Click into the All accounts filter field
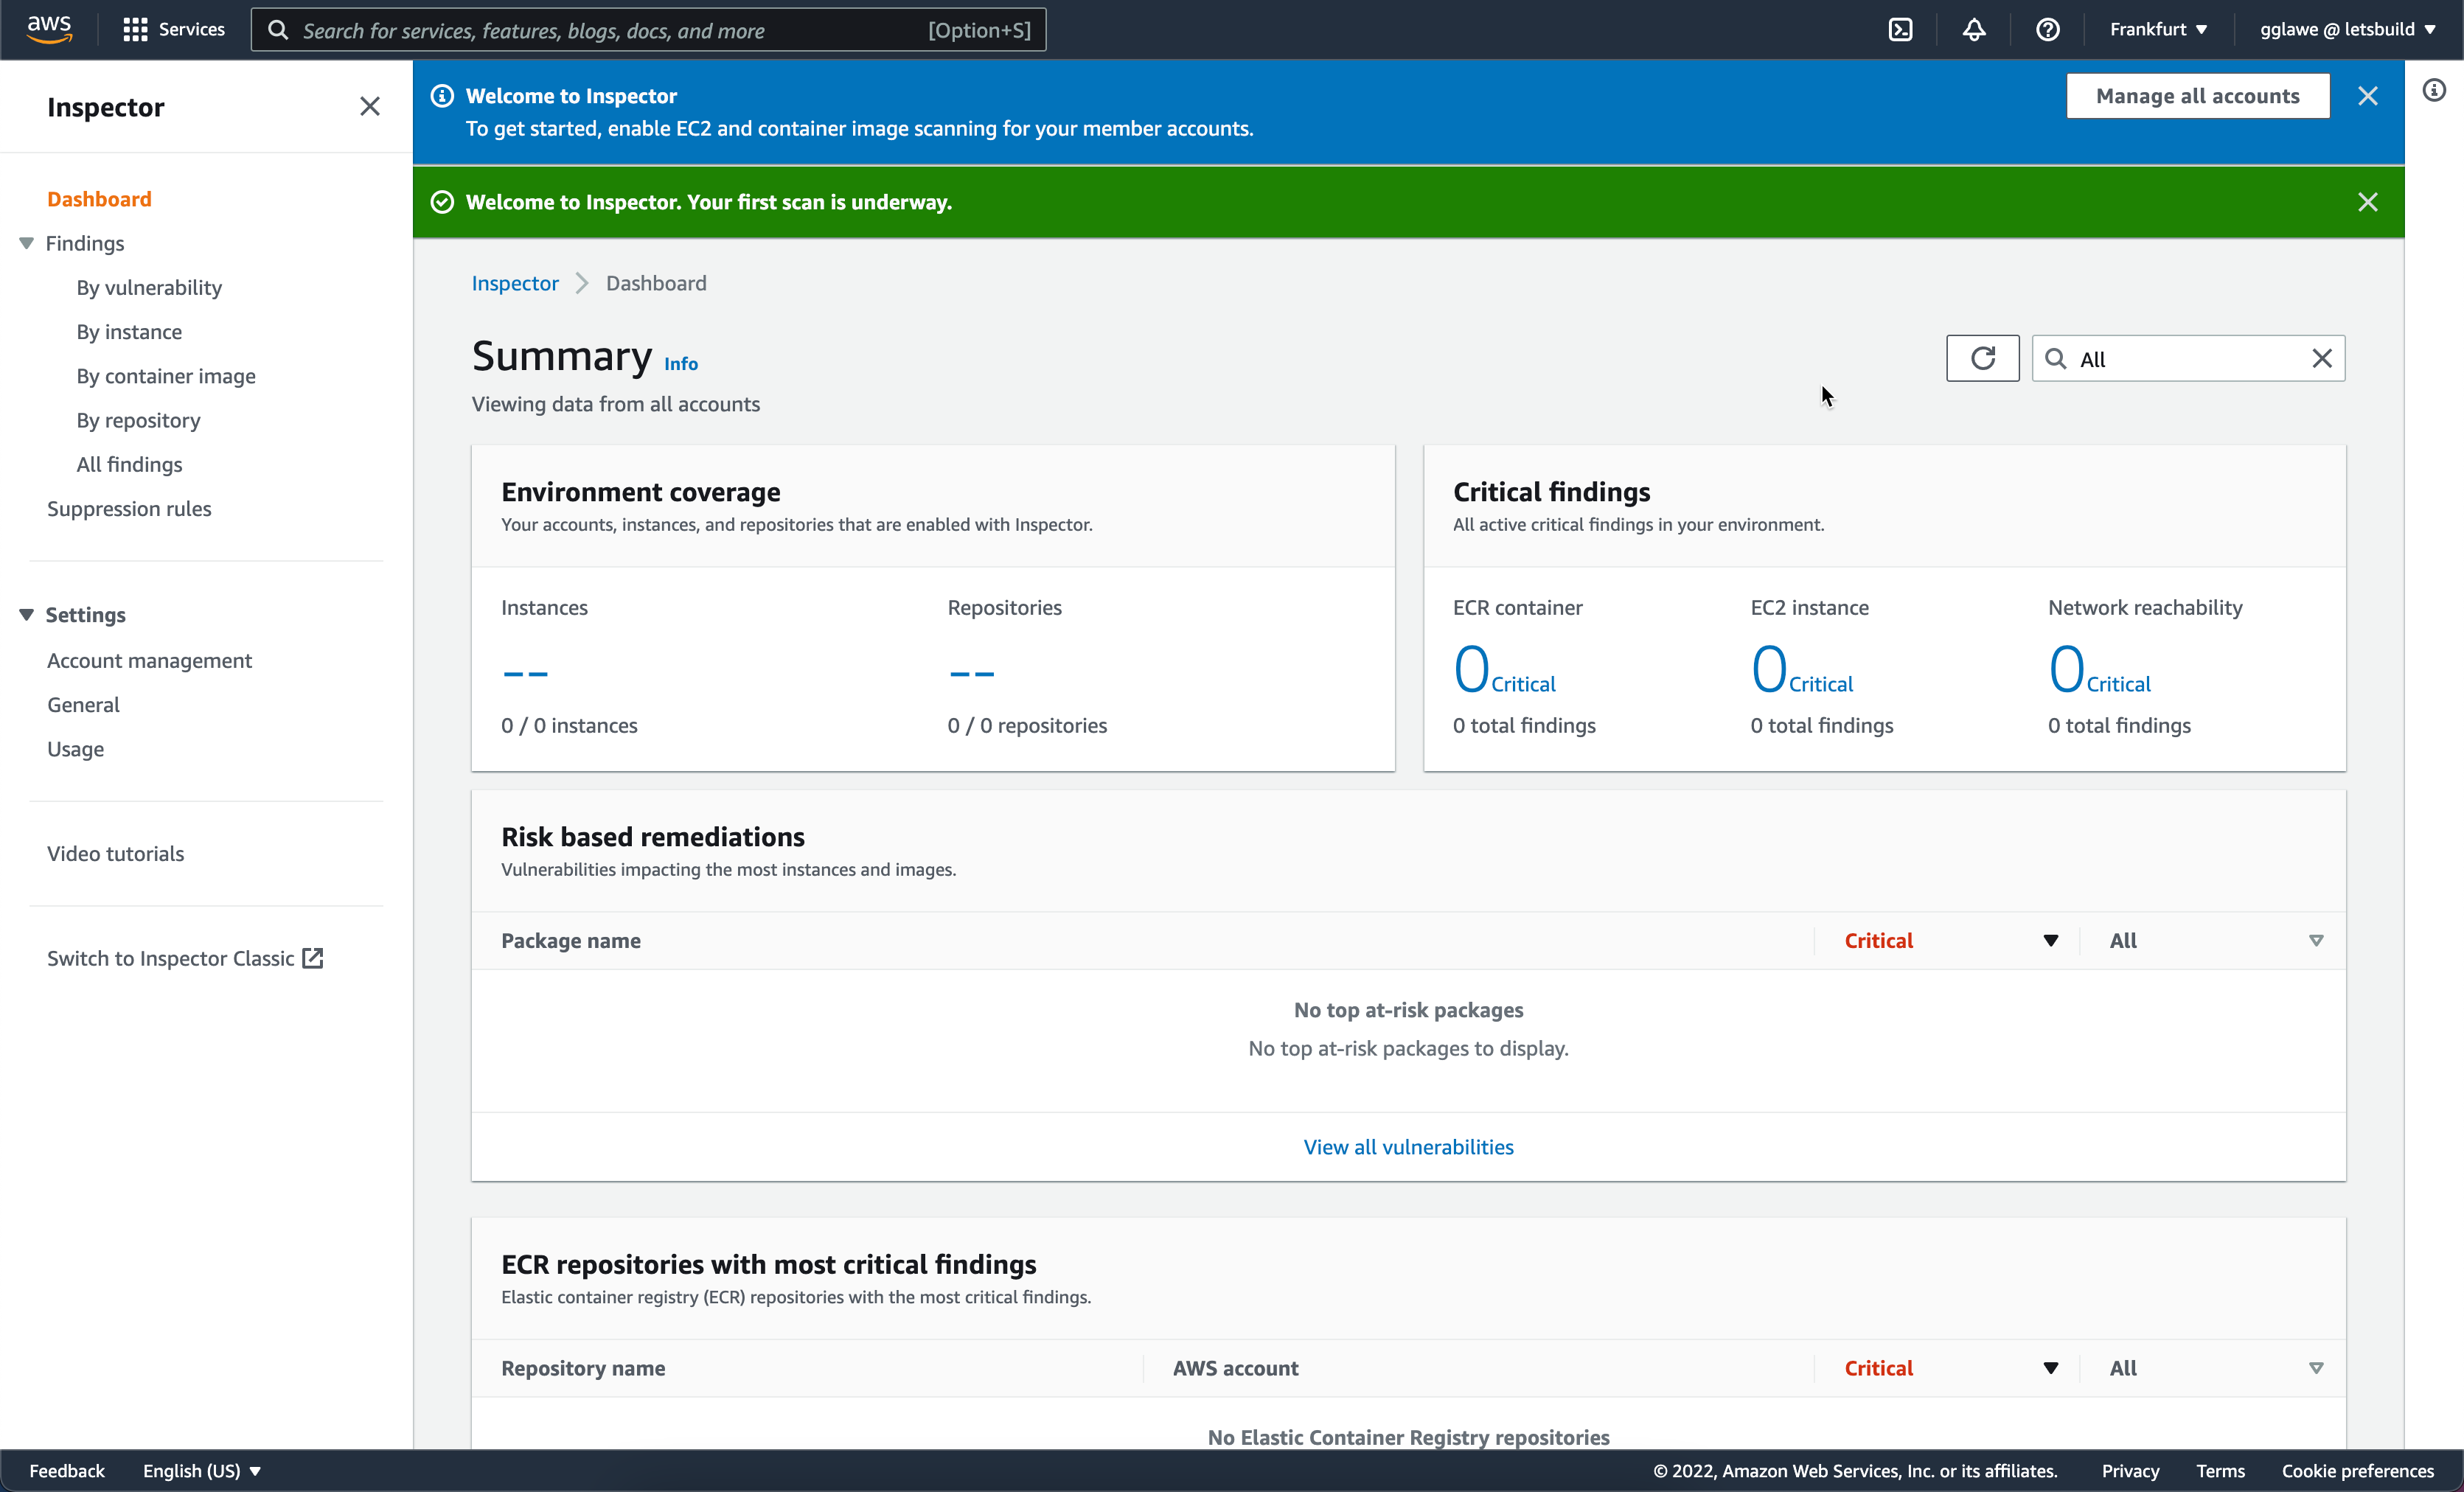2464x1492 pixels. (x=2188, y=358)
